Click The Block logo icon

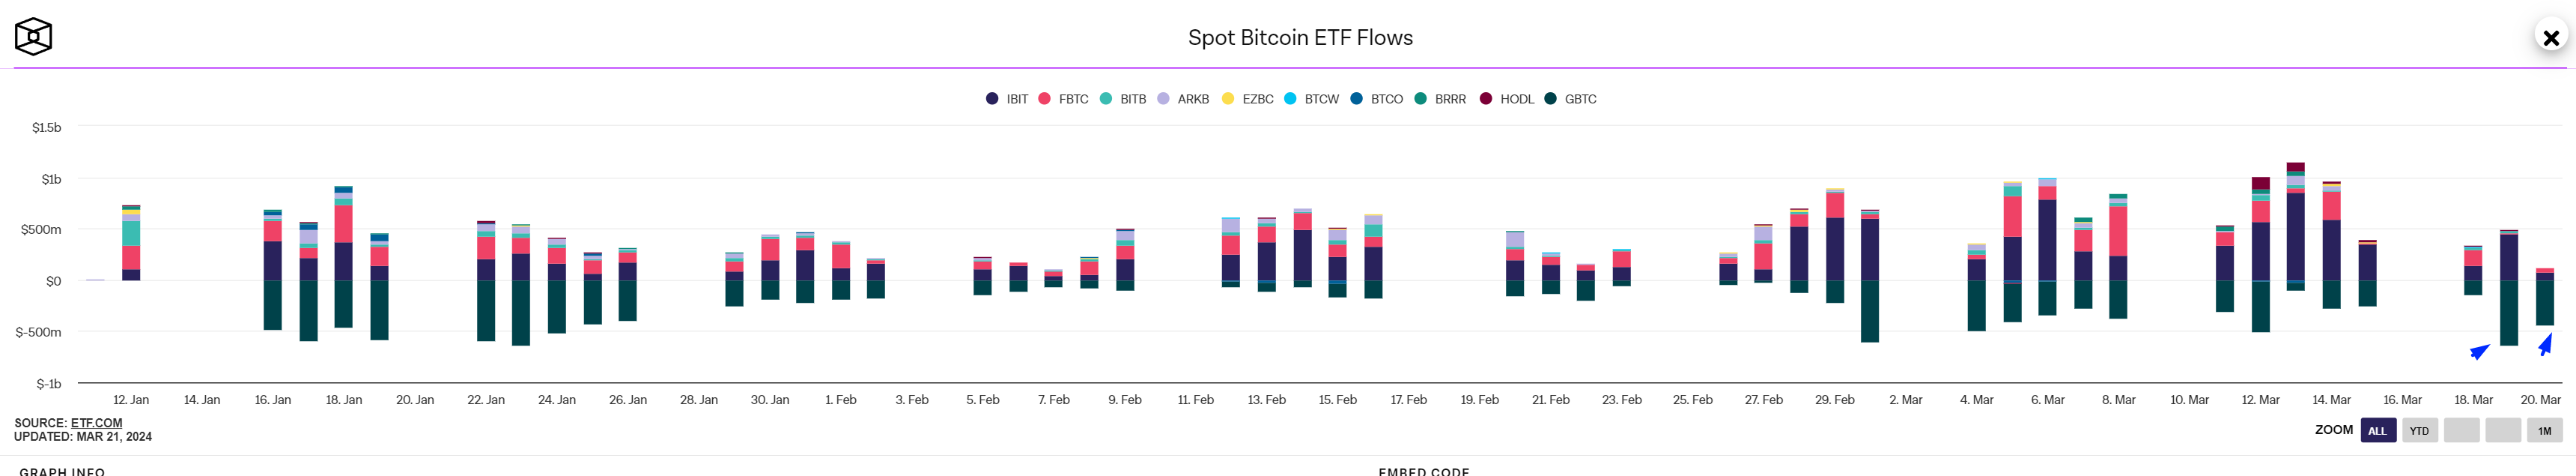pyautogui.click(x=33, y=37)
